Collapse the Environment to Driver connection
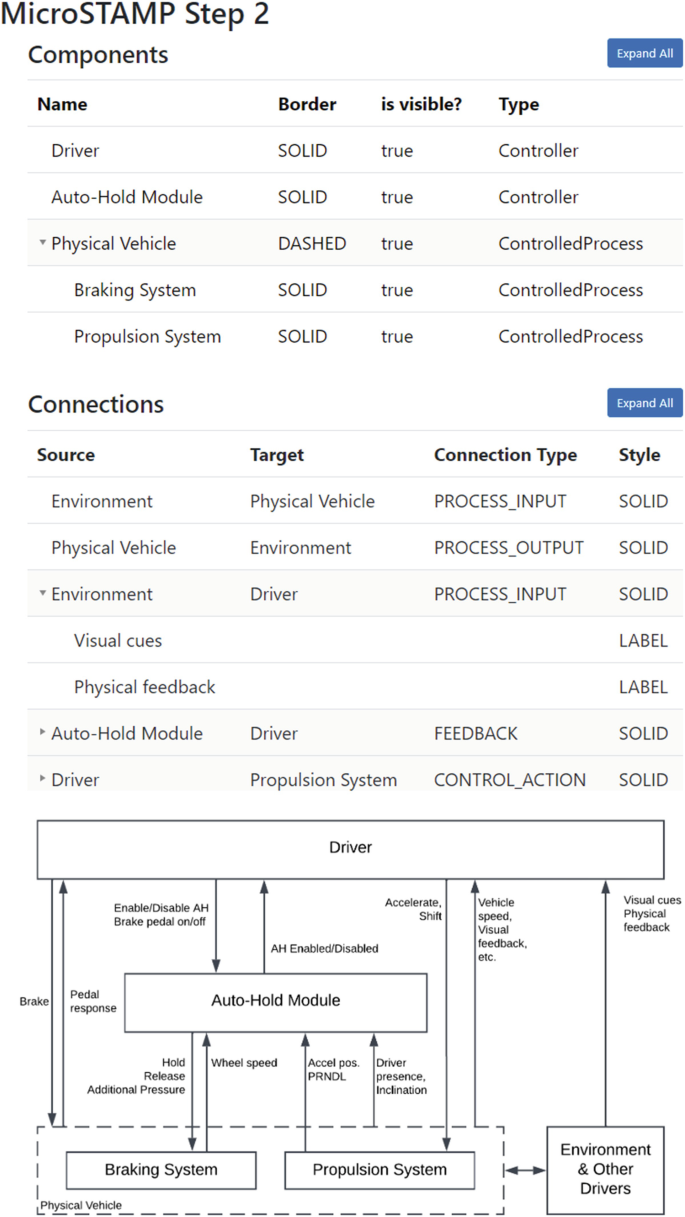This screenshot has width=685, height=1217. 40,591
